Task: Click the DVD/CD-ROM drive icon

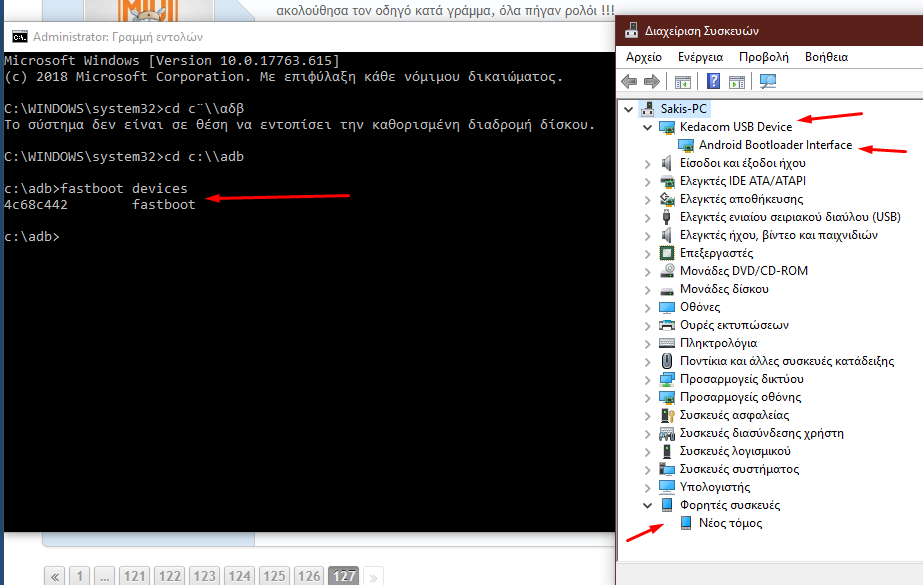Action: pyautogui.click(x=667, y=271)
